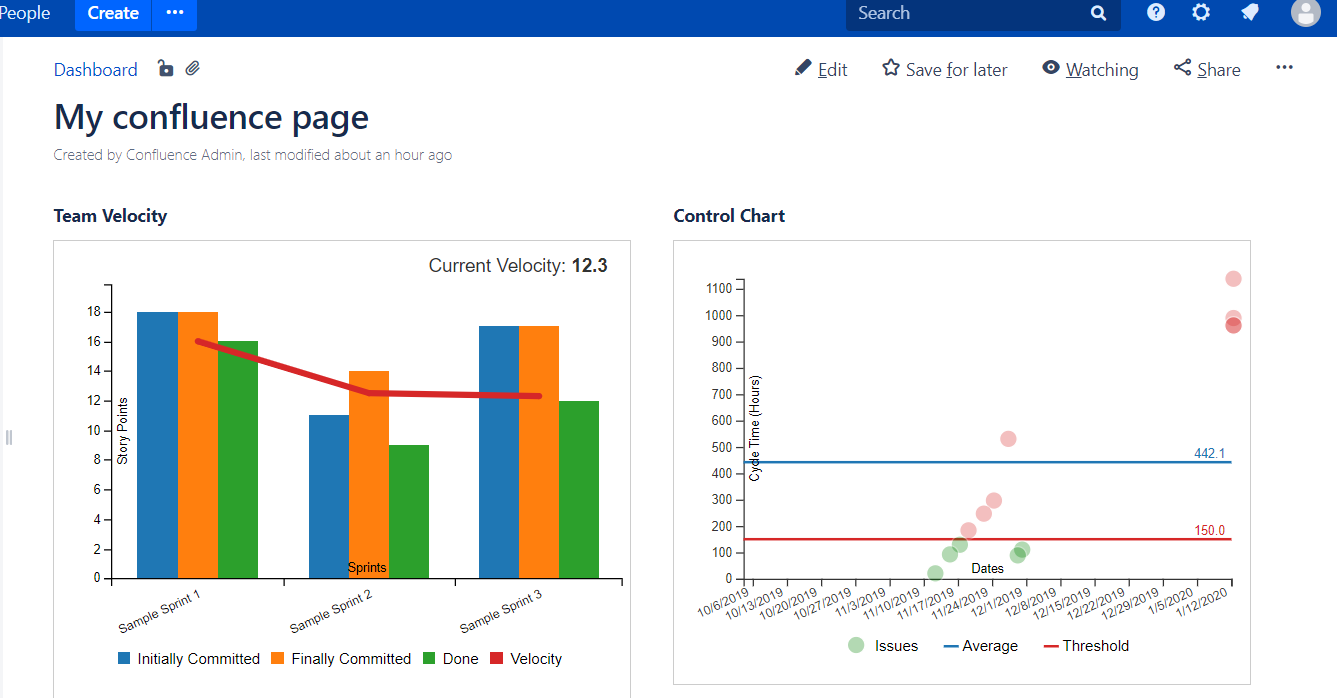The height and width of the screenshot is (698, 1337).
Task: Open the settings gear icon
Action: click(x=1201, y=13)
